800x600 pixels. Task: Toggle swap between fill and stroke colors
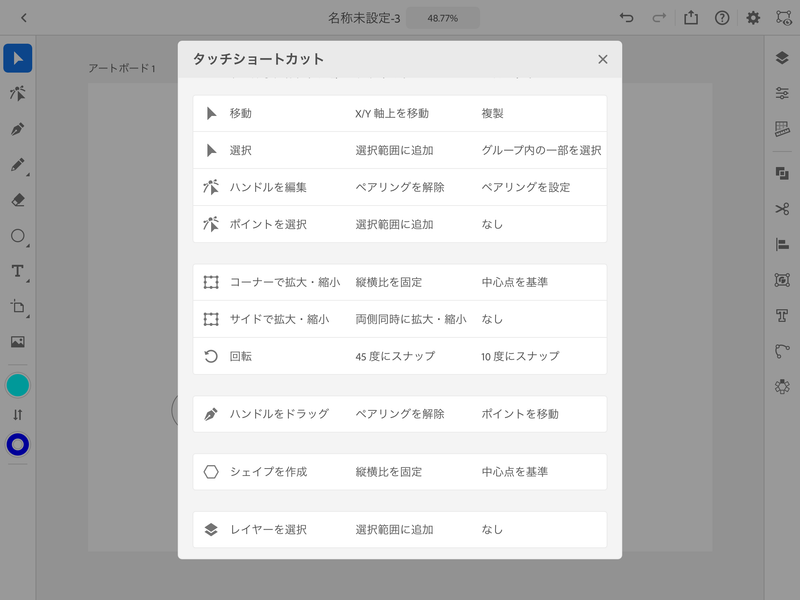pos(20,412)
